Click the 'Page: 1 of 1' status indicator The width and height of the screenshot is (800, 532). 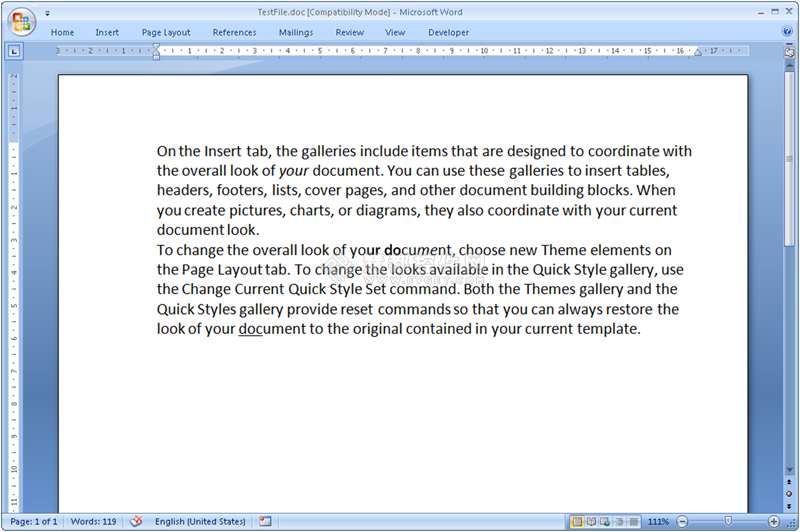coord(34,522)
